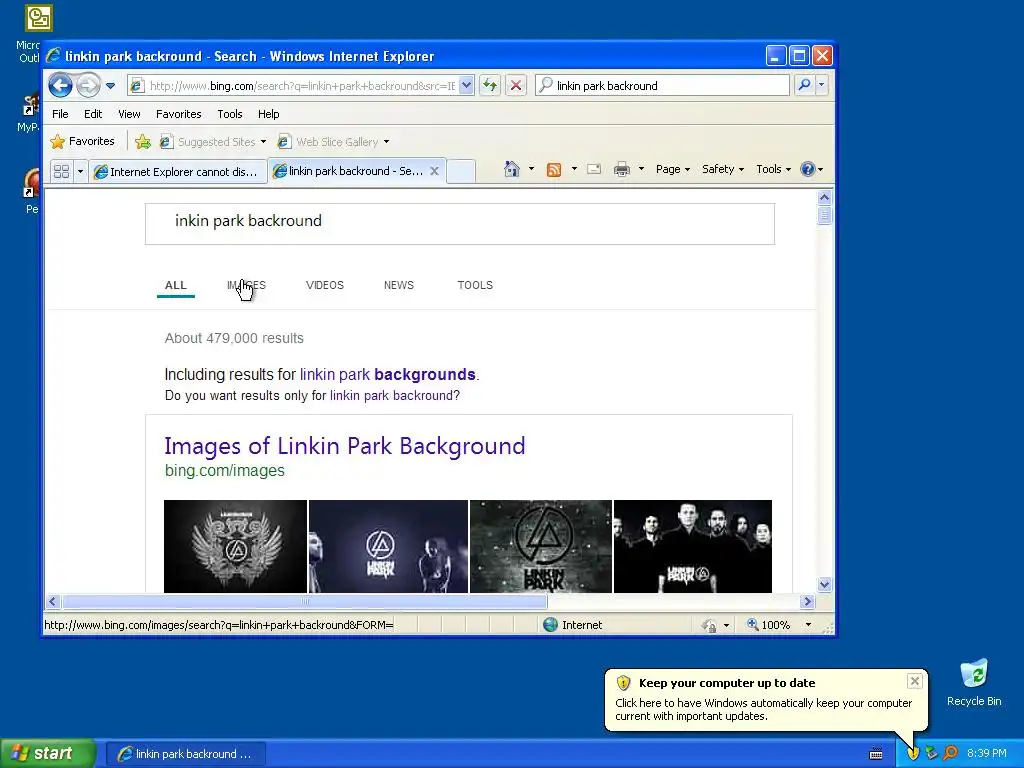
Task: Refresh the page with the green arrows icon
Action: coord(490,86)
